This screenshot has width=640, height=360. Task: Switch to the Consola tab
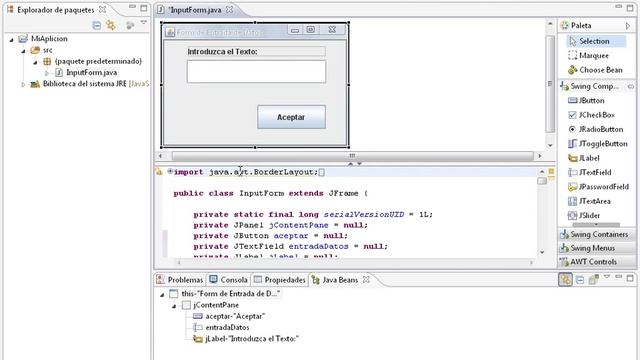click(229, 280)
